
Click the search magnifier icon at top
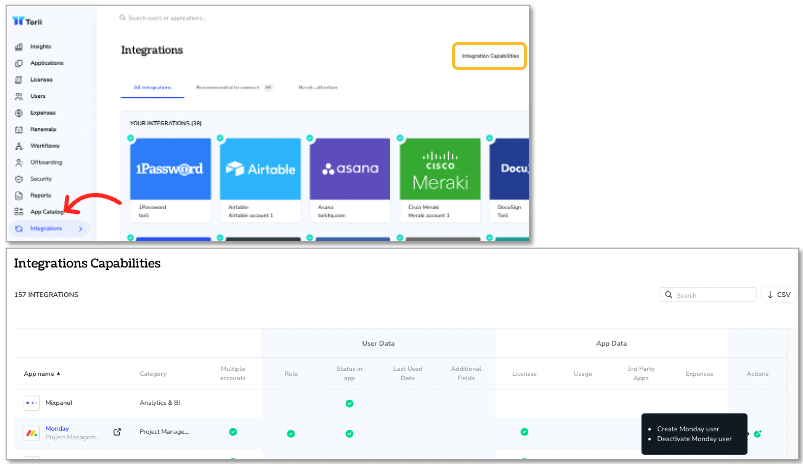click(x=122, y=17)
